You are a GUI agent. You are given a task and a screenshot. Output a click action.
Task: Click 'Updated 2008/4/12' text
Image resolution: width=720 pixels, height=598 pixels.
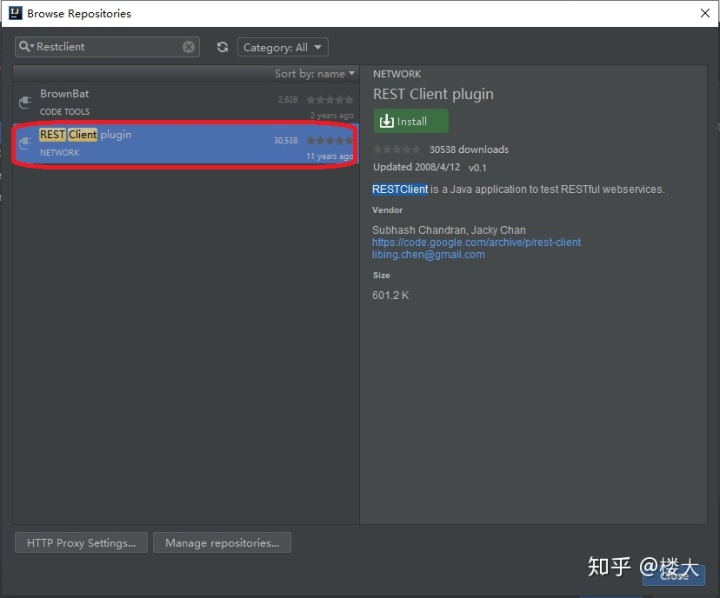(x=416, y=167)
